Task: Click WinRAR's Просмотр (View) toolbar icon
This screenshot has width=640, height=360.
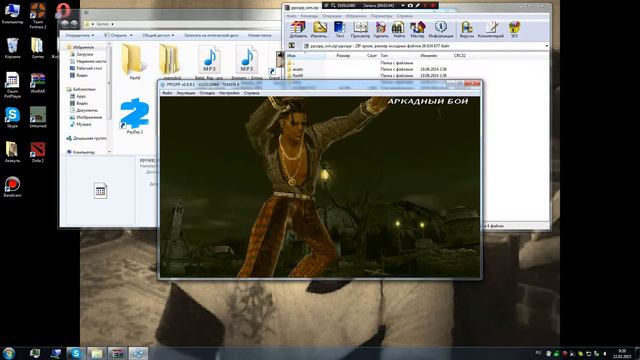Action: 360,29
